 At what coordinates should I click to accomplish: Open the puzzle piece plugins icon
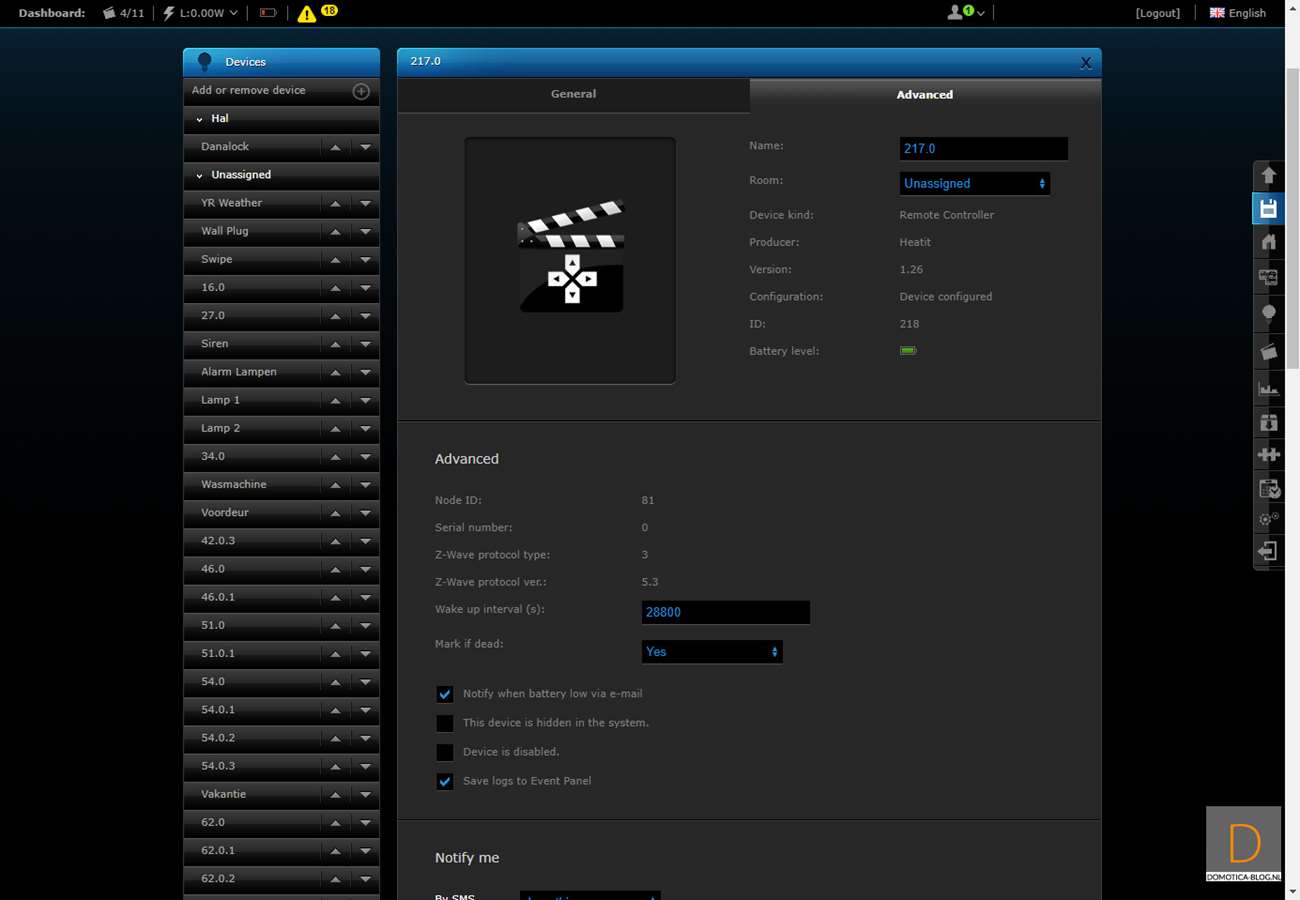tap(1268, 455)
